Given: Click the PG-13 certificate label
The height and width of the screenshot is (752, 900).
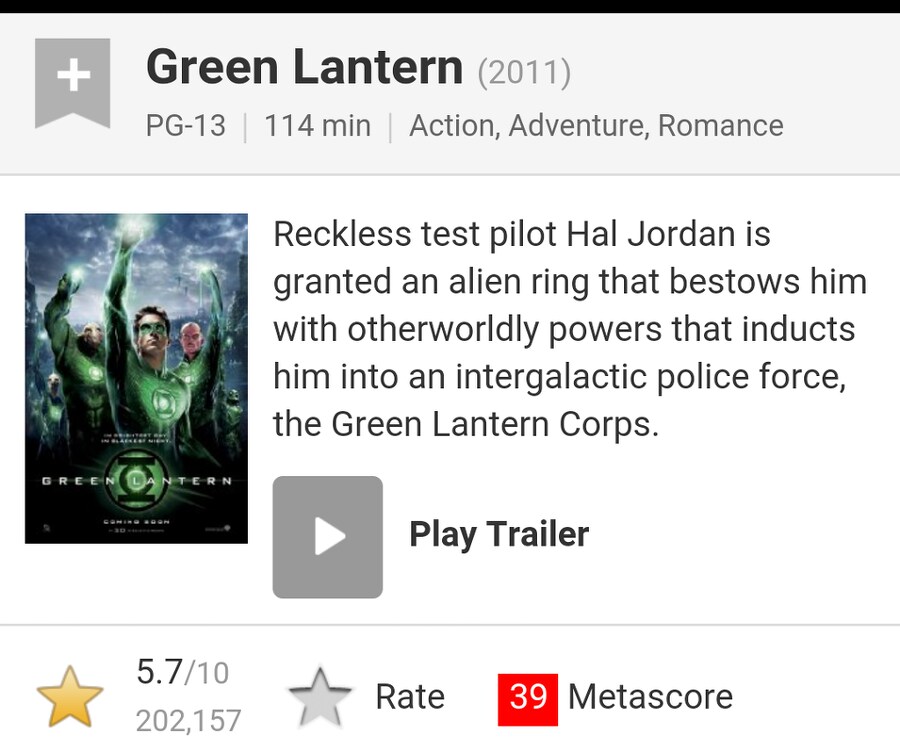Looking at the screenshot, I should tap(185, 126).
